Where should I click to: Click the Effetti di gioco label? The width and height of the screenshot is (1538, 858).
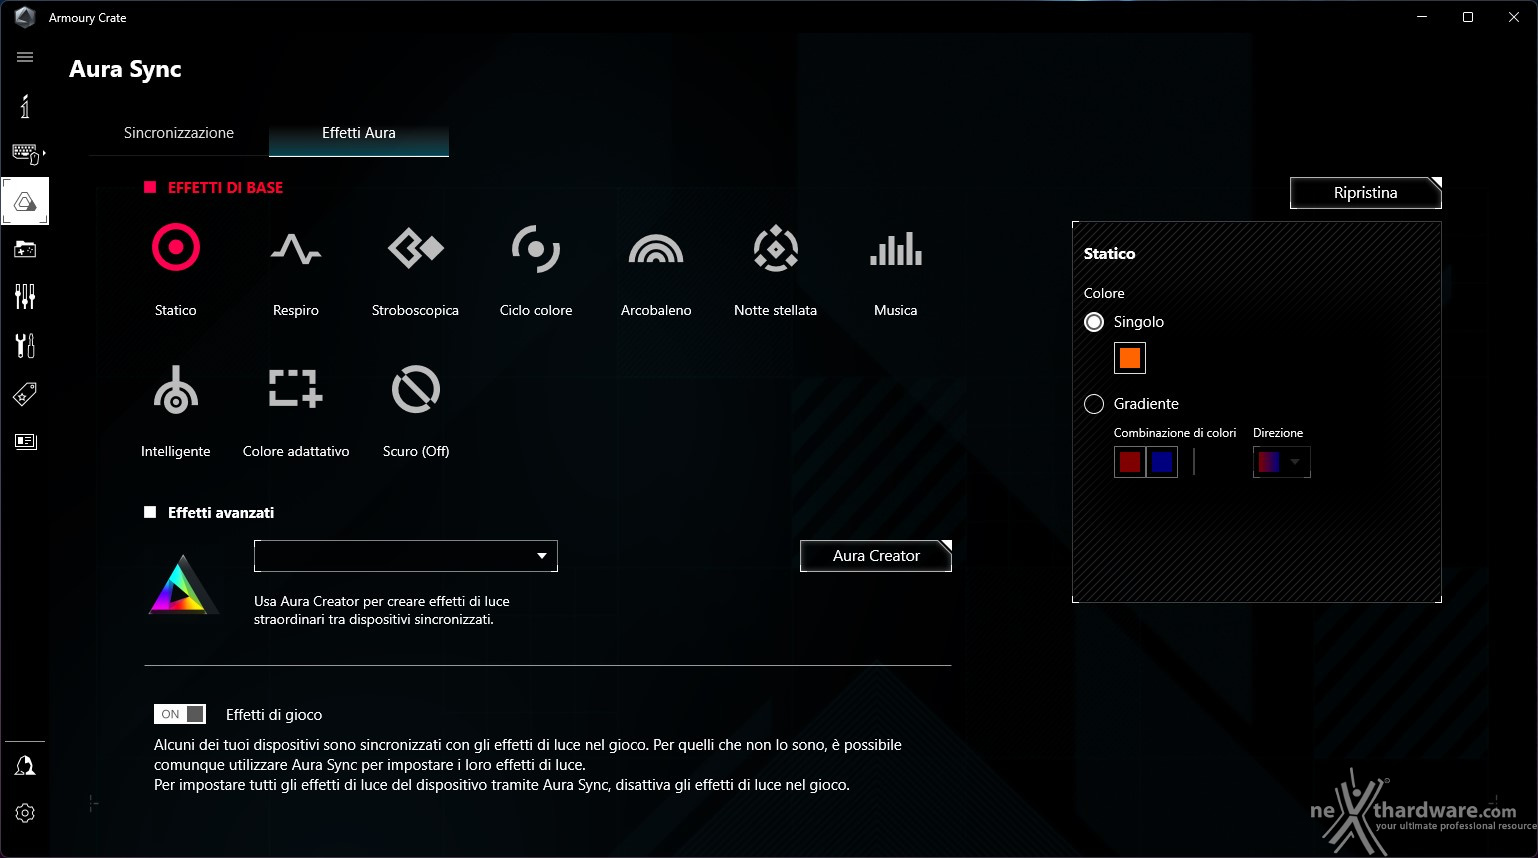click(x=274, y=715)
